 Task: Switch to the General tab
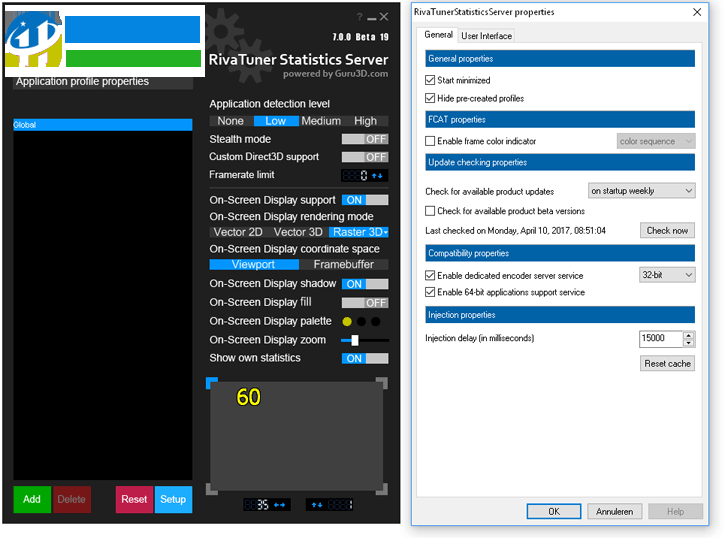click(x=438, y=35)
